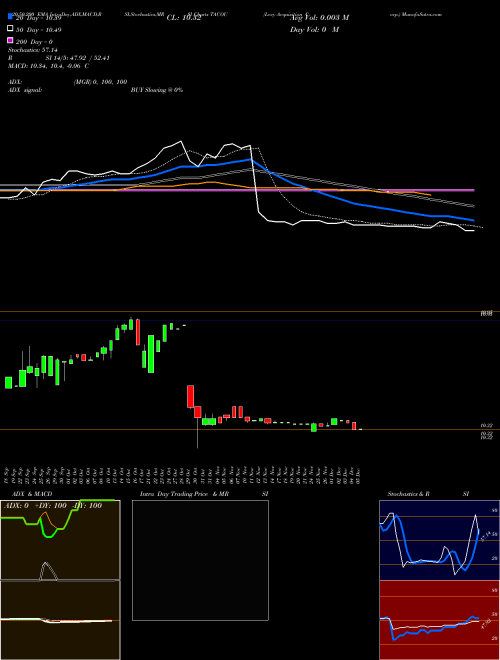500x660 pixels.
Task: Select the '200 Day - 0' legend text
Action: click(34, 42)
